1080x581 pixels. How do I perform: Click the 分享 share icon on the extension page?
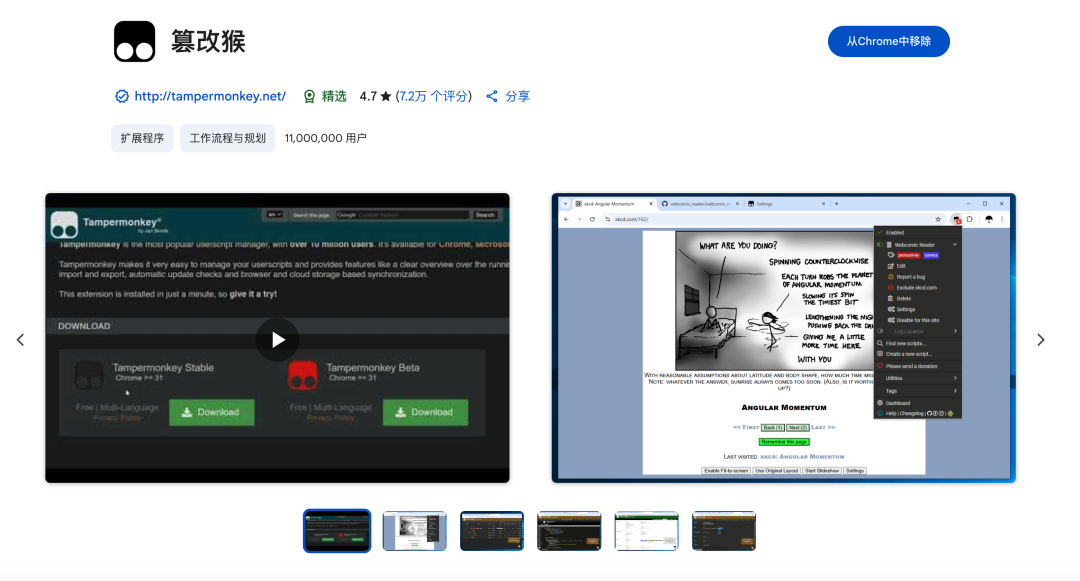tap(492, 96)
